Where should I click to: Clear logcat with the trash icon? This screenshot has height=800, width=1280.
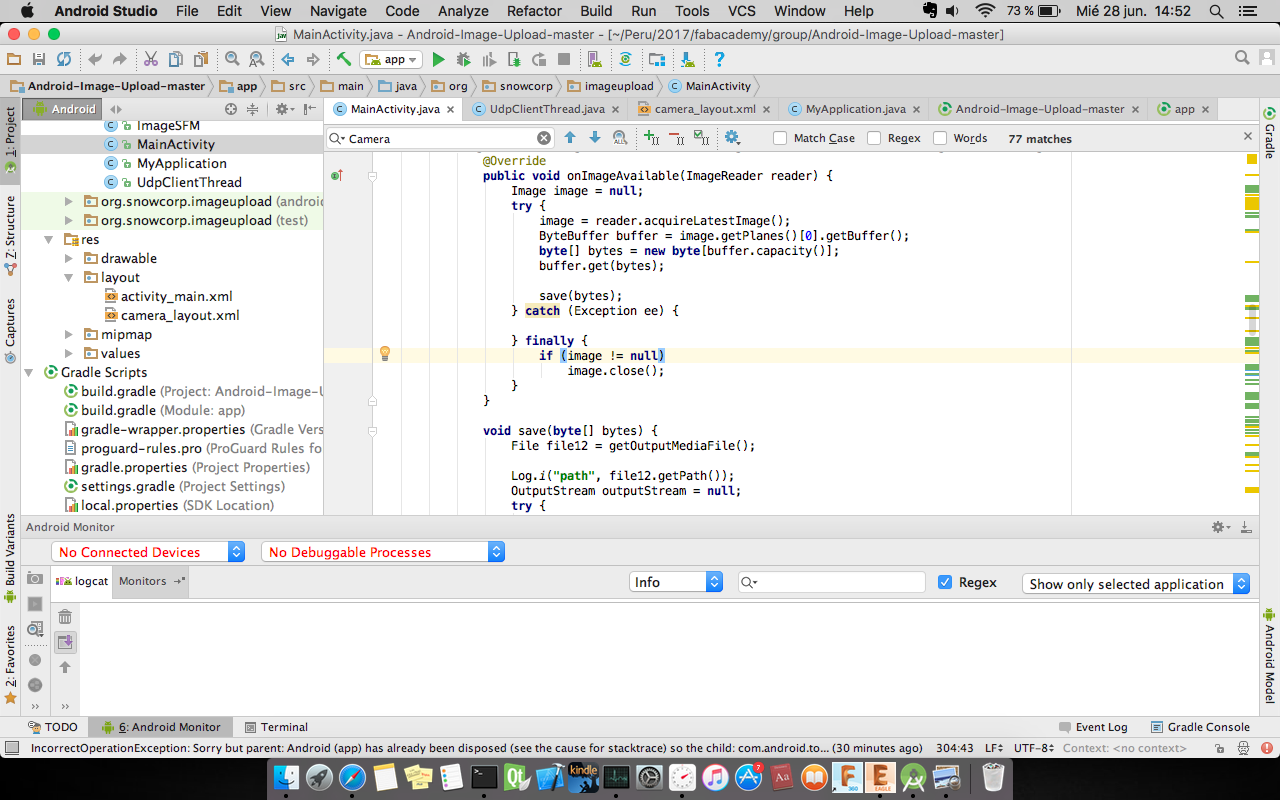(65, 617)
